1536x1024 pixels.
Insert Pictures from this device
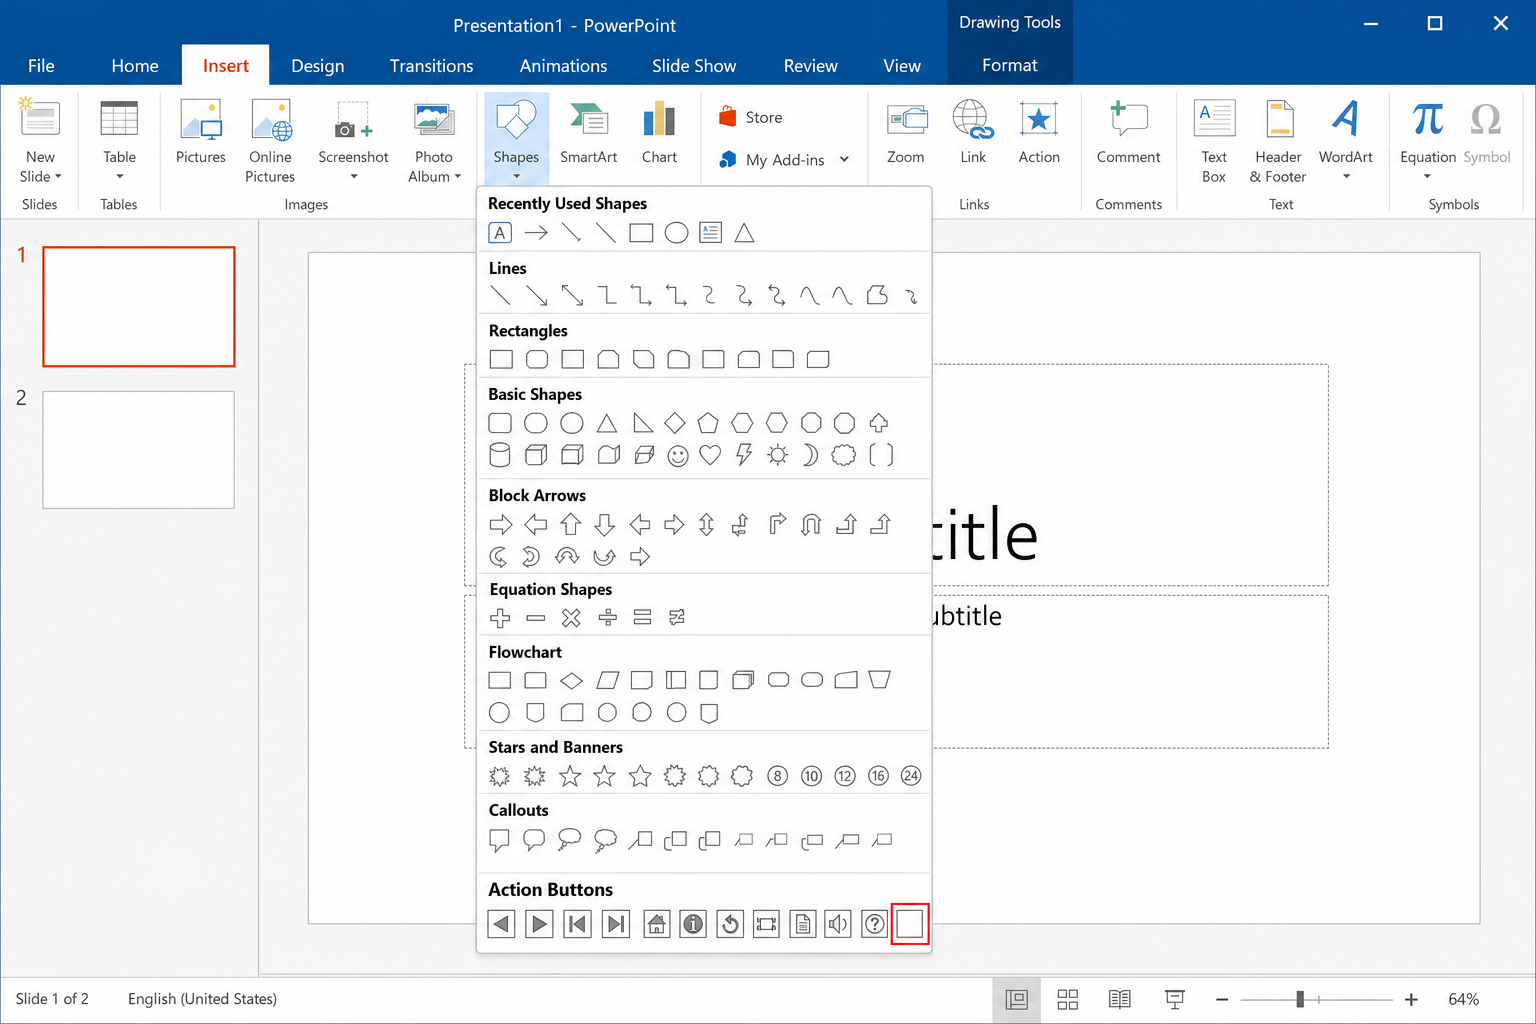[x=200, y=134]
